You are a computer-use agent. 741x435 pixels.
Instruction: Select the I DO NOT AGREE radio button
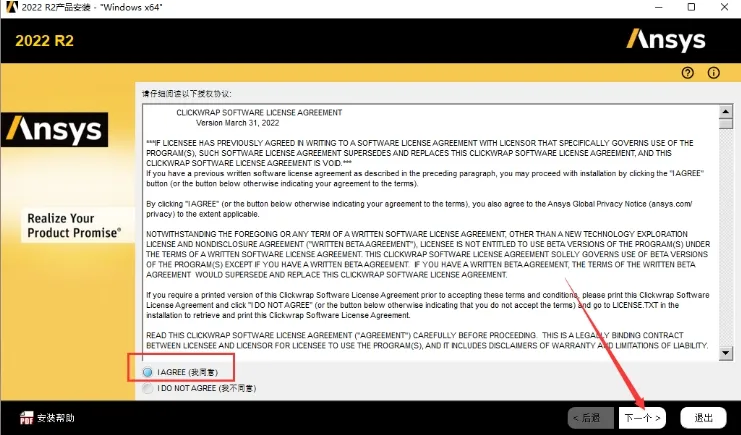[147, 388]
